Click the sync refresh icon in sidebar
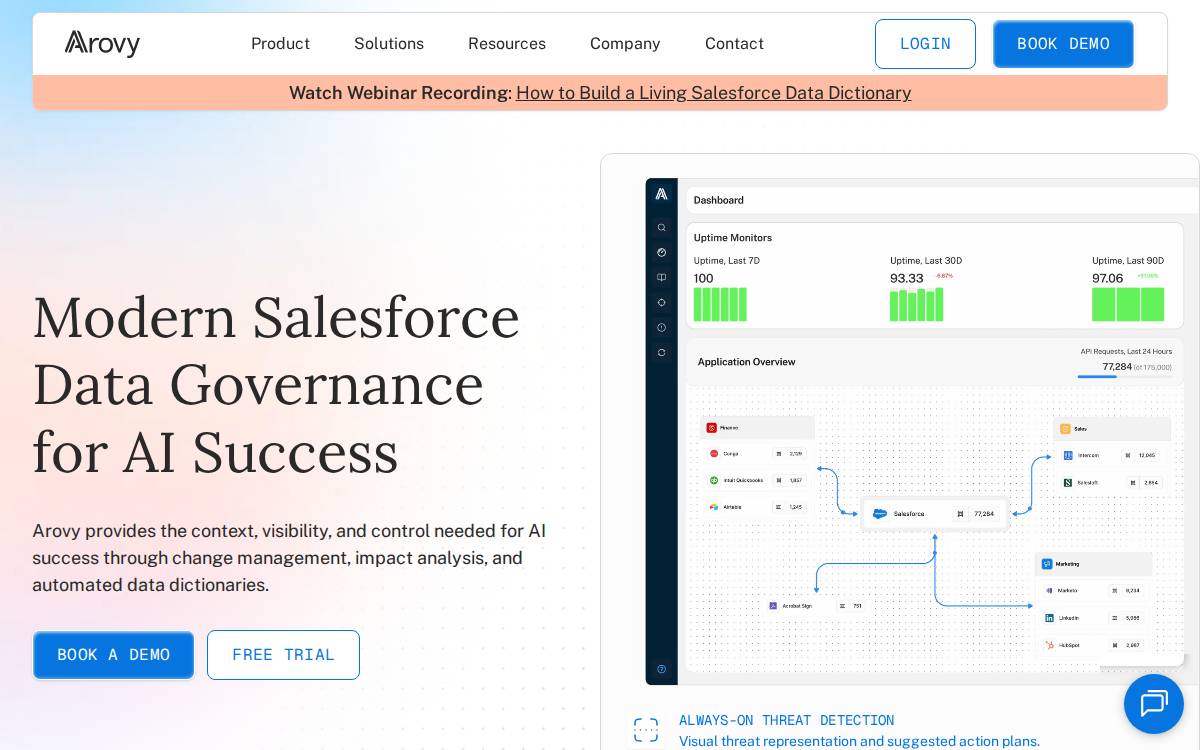The width and height of the screenshot is (1200, 750). 661,352
